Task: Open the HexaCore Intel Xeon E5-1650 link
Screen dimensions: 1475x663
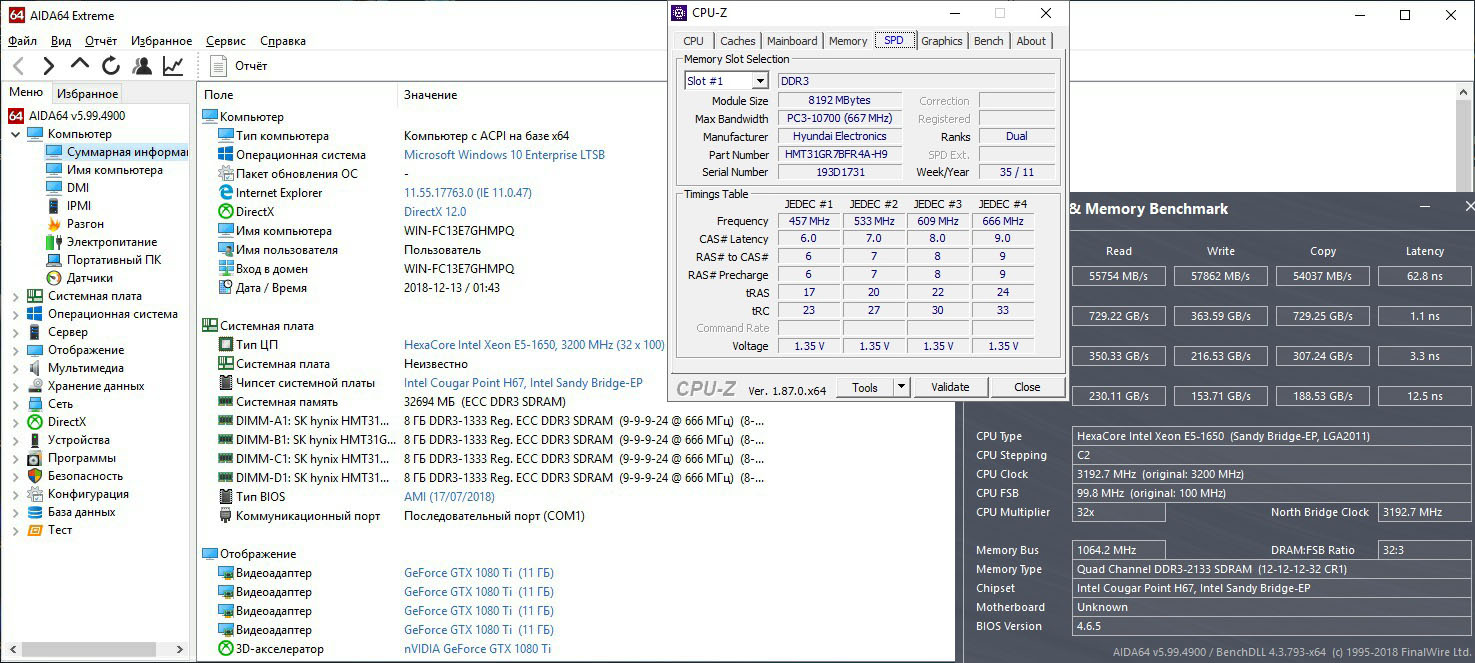Action: (534, 345)
